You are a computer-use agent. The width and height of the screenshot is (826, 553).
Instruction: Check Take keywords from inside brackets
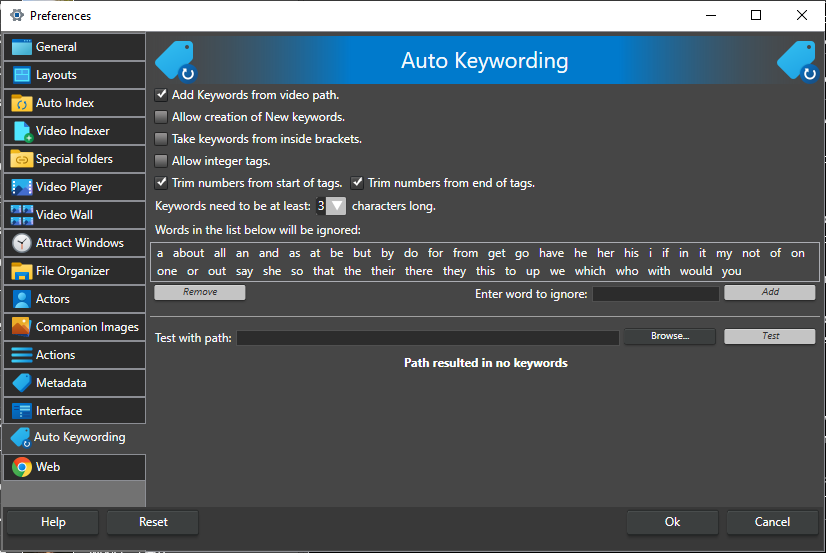(162, 139)
